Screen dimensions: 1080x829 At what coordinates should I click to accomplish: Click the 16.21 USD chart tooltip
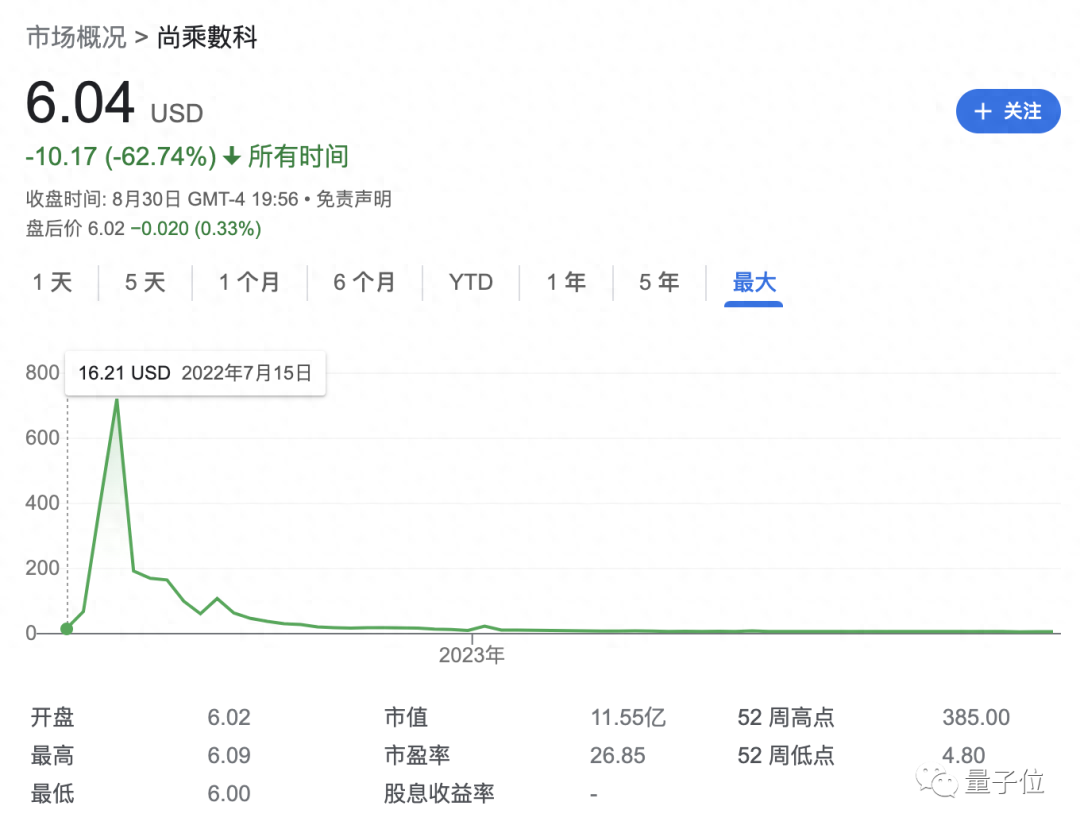[195, 374]
